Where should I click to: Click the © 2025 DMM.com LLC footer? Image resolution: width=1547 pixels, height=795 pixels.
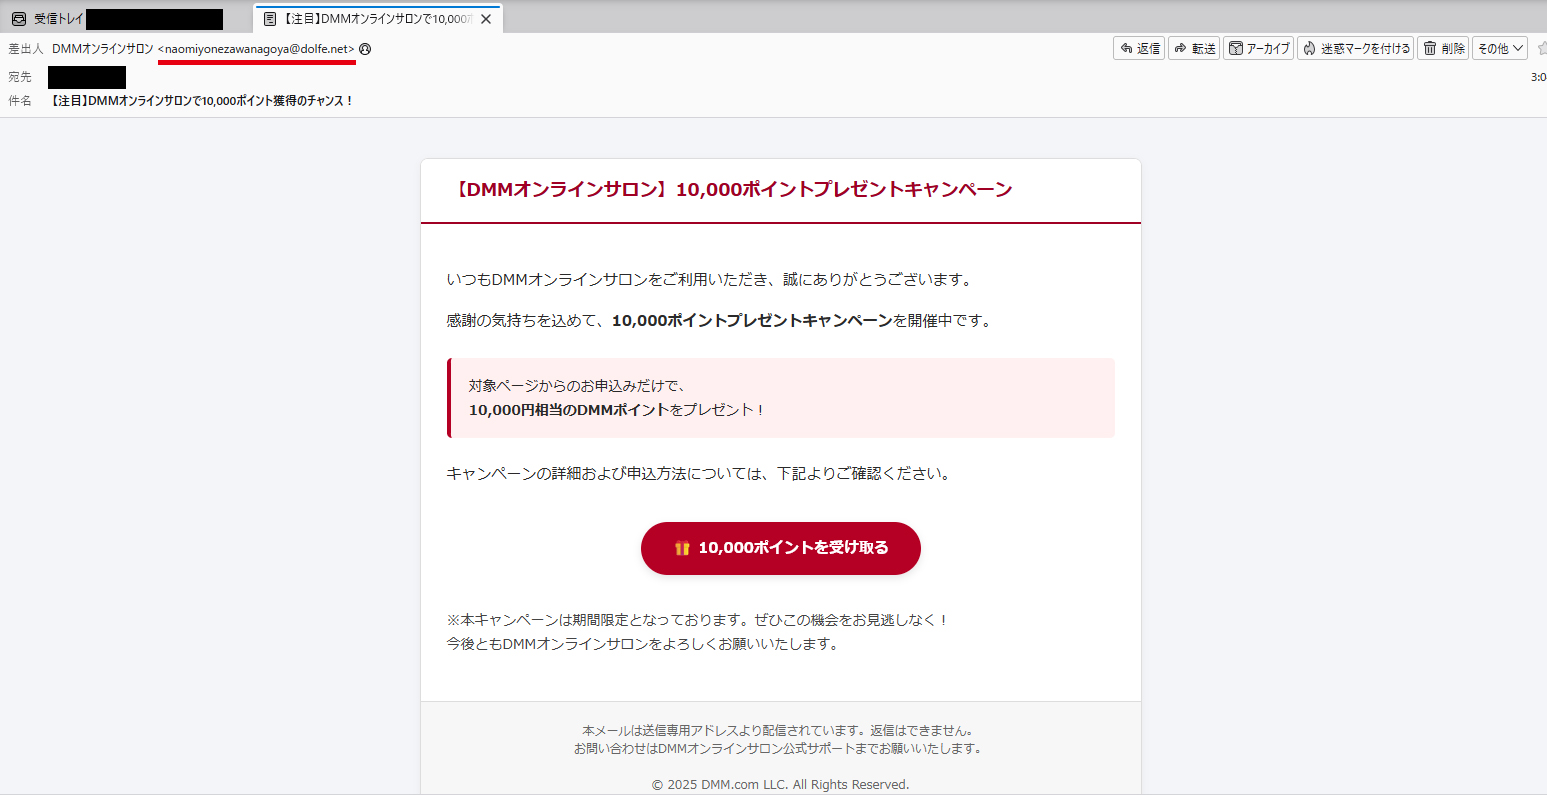point(780,784)
